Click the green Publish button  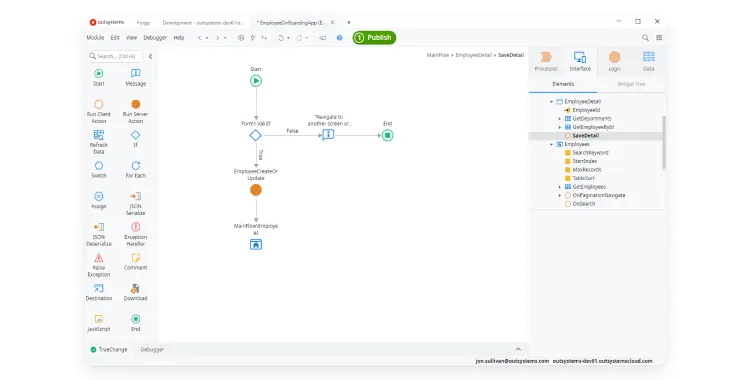[x=374, y=37]
